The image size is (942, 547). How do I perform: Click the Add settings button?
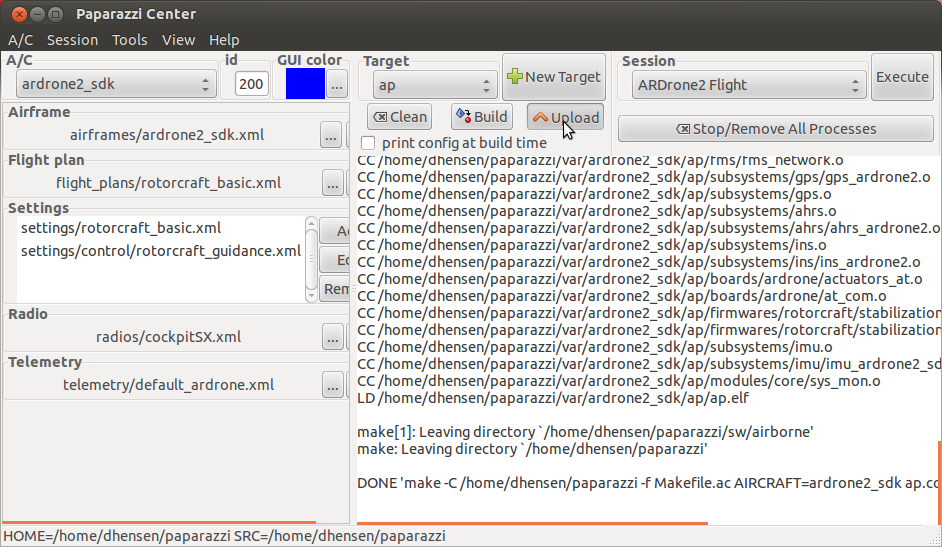(x=335, y=231)
